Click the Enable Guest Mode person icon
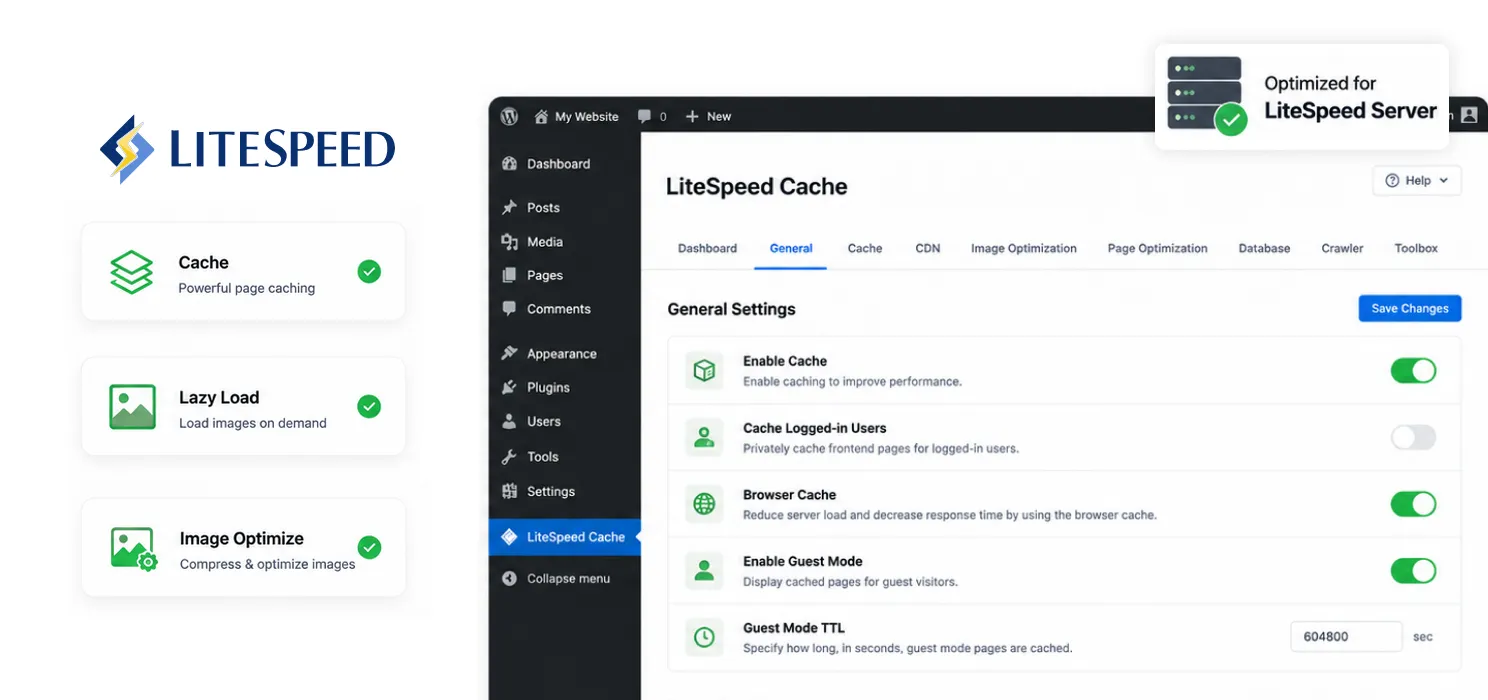Viewport: 1488px width, 700px height. click(704, 571)
